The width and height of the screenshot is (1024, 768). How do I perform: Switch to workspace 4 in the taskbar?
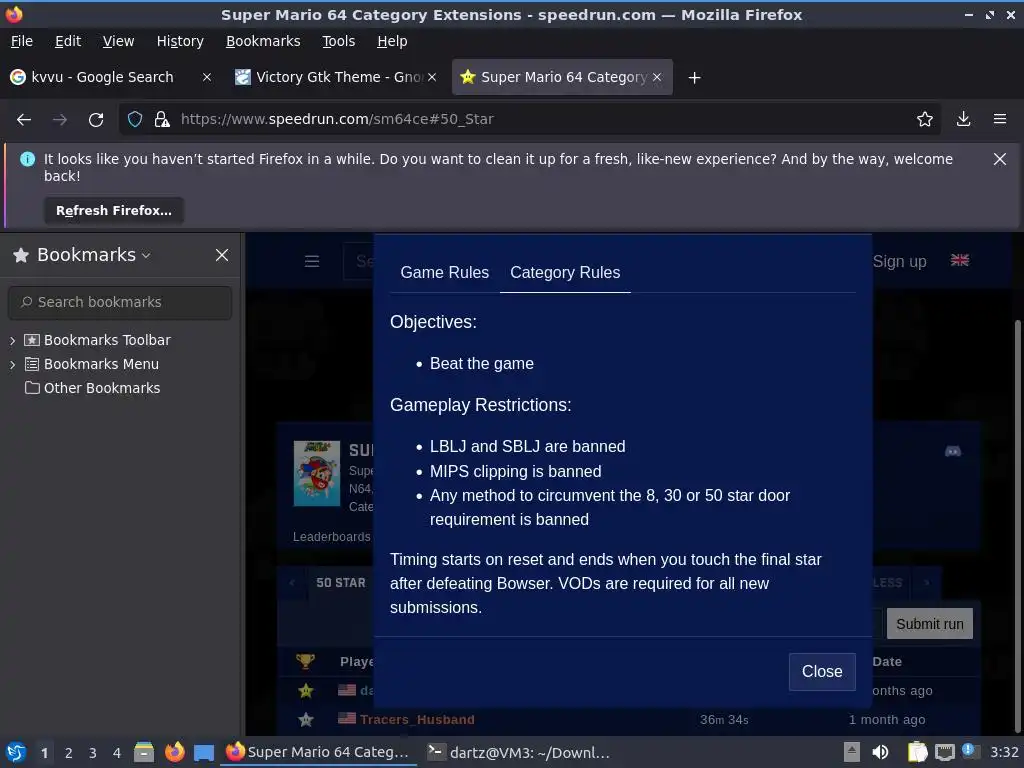[117, 753]
